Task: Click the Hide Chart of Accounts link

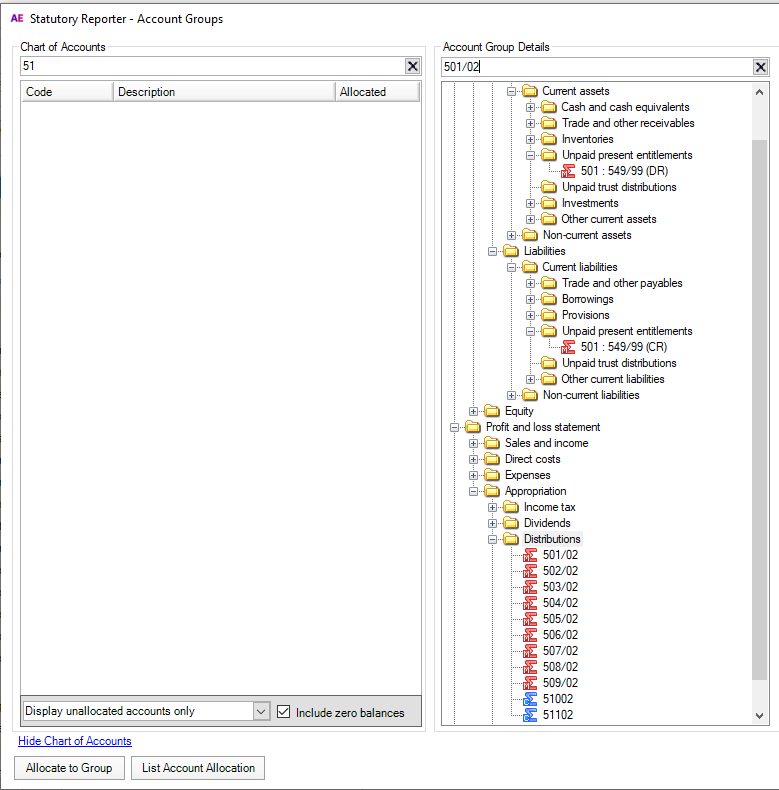Action: click(75, 741)
